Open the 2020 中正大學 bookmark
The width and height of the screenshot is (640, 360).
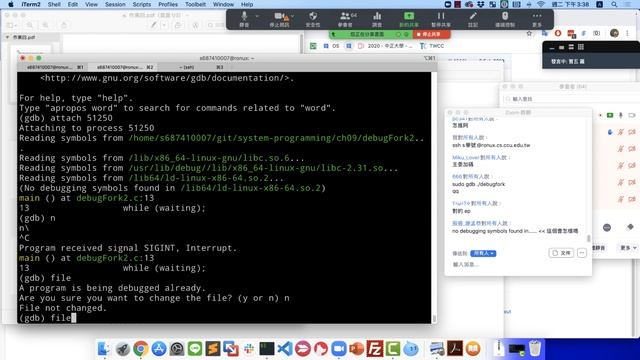pos(386,46)
